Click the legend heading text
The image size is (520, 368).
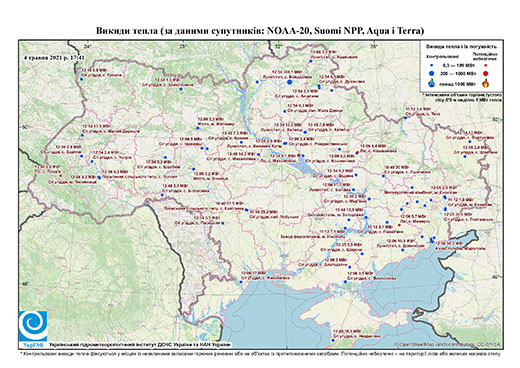pyautogui.click(x=462, y=46)
